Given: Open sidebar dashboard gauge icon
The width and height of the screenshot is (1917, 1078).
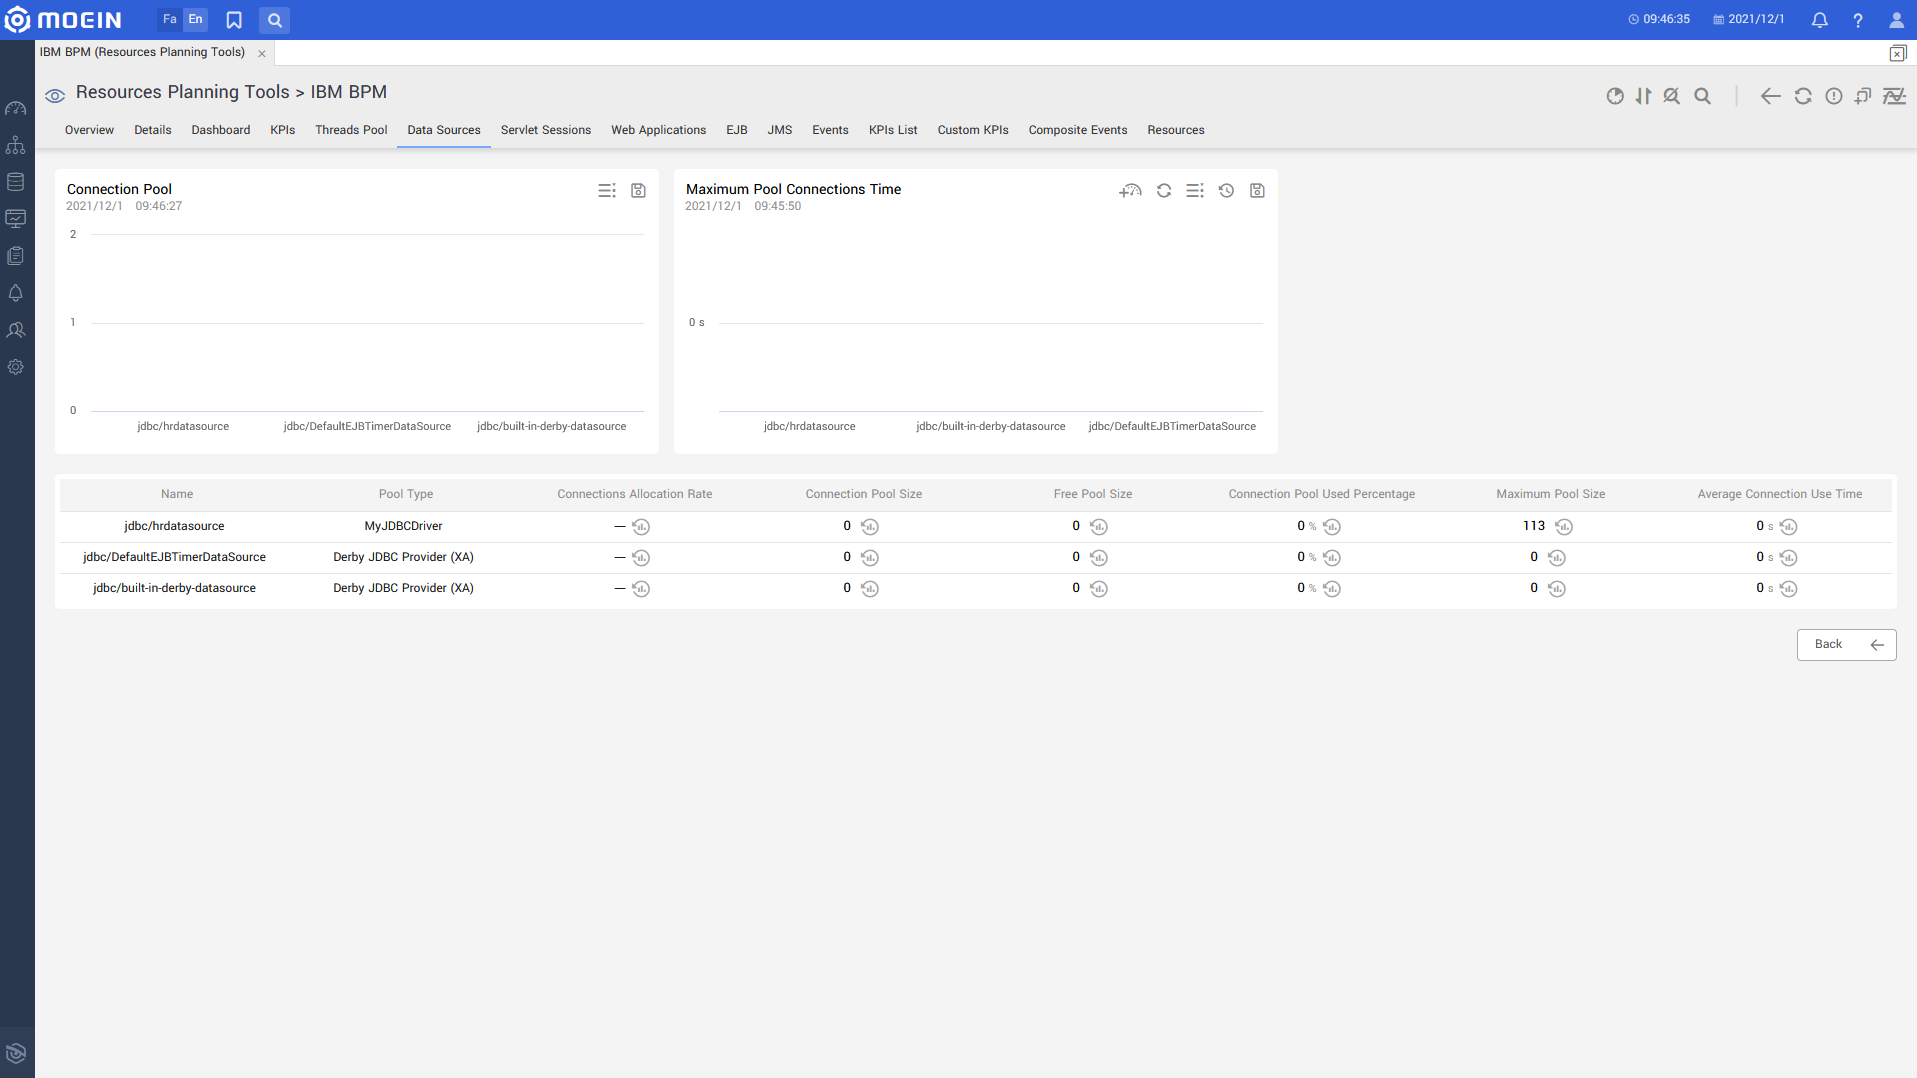Looking at the screenshot, I should (x=16, y=108).
